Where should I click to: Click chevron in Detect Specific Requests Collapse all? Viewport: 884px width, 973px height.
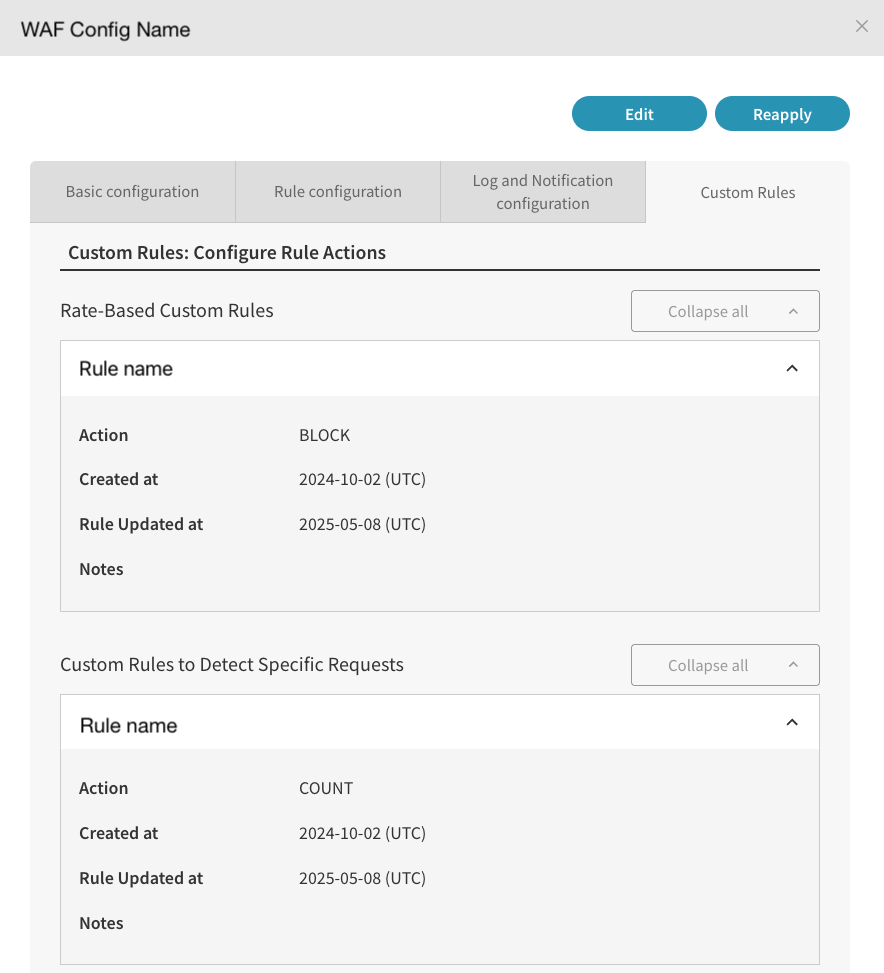(793, 665)
